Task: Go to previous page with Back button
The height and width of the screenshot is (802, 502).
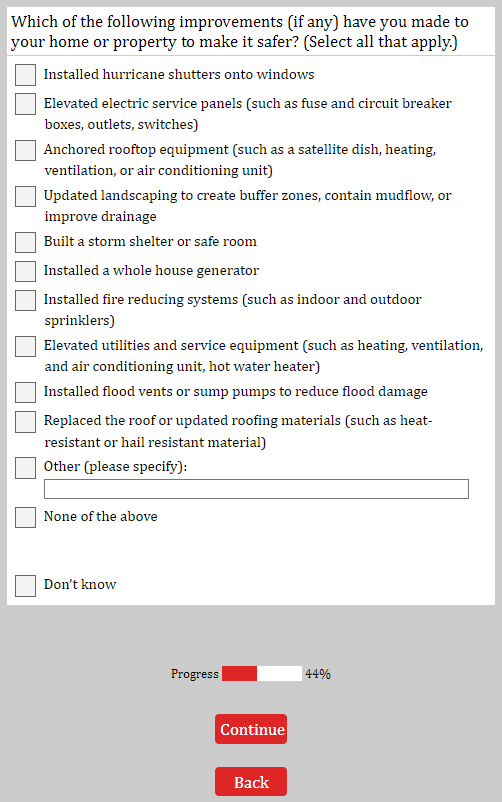Action: point(251,782)
